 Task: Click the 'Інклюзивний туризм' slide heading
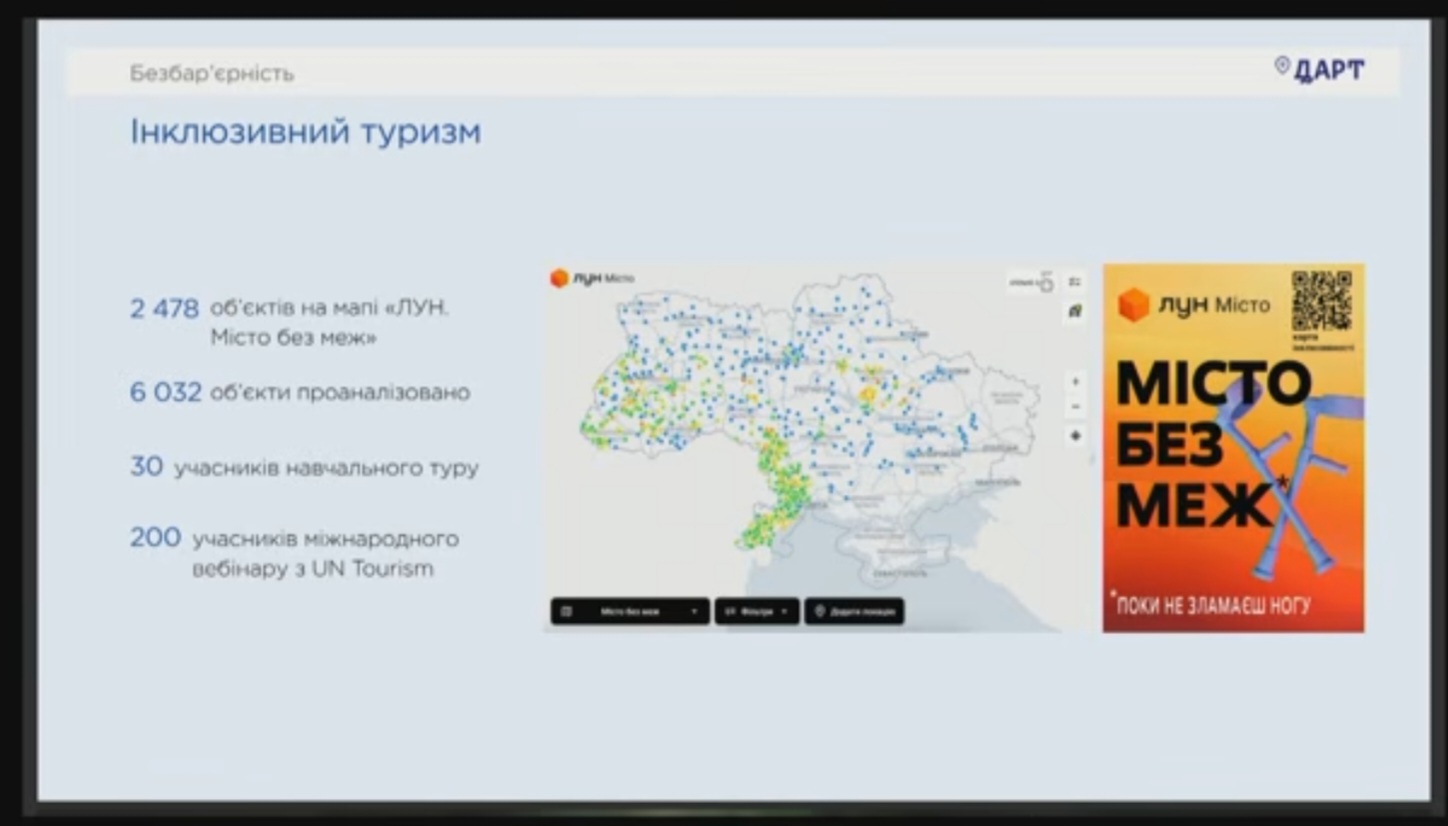pyautogui.click(x=305, y=132)
